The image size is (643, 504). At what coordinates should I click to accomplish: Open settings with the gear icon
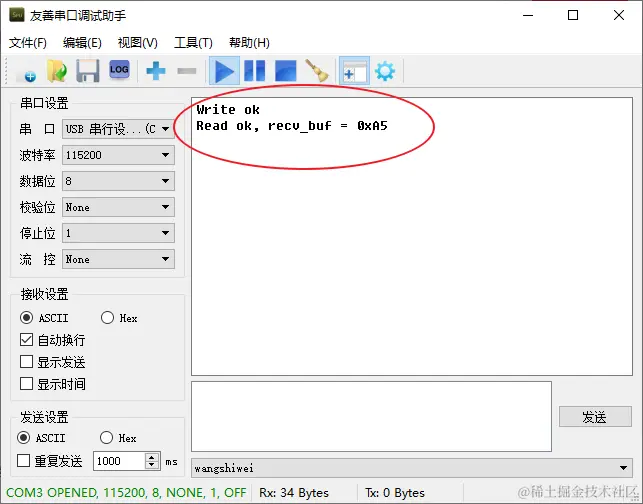(385, 71)
